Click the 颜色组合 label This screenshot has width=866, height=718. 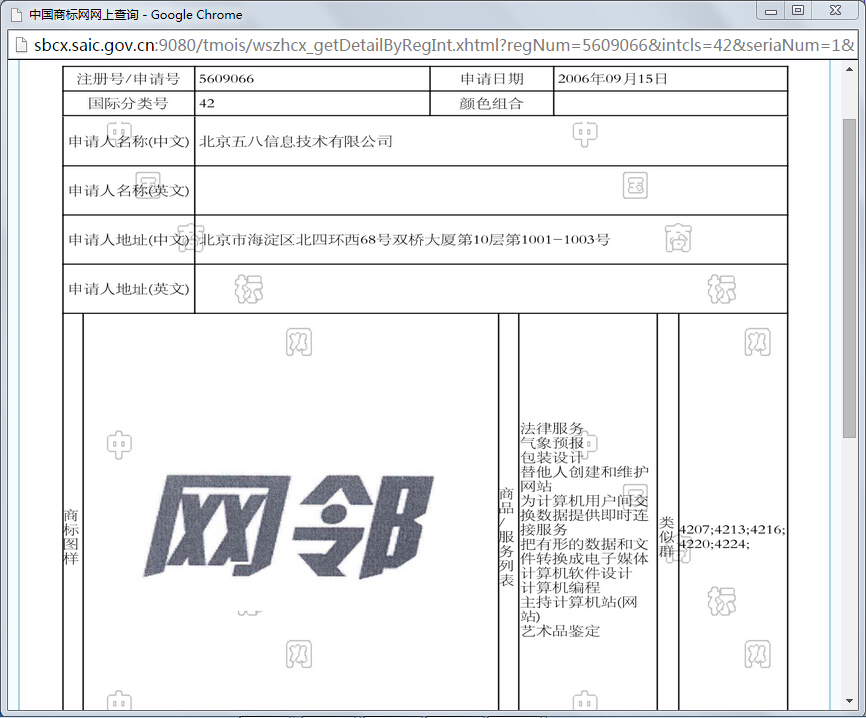(x=491, y=103)
